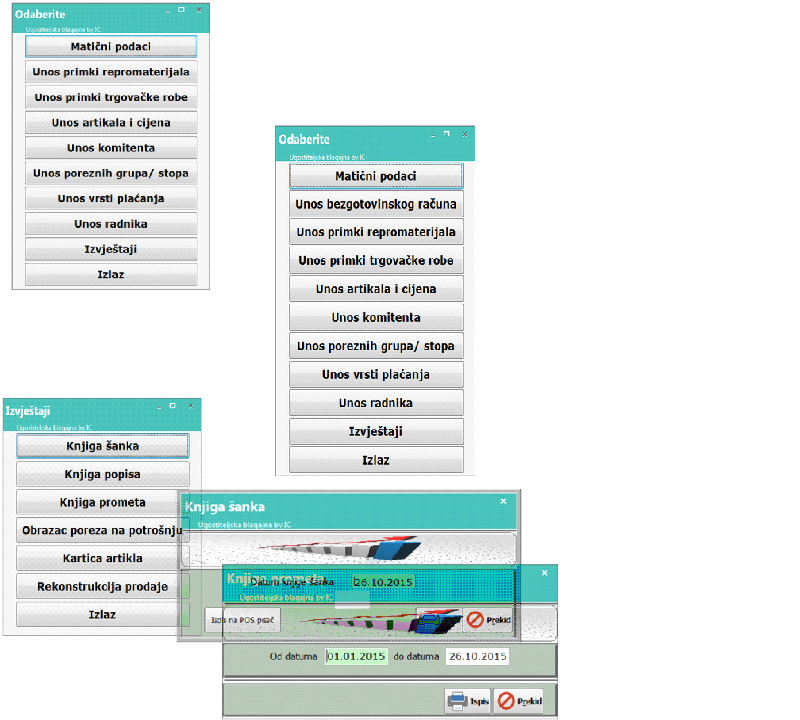The width and height of the screenshot is (800, 720).
Task: Open Matični podaci in the large Odaberite window
Action: 376,176
